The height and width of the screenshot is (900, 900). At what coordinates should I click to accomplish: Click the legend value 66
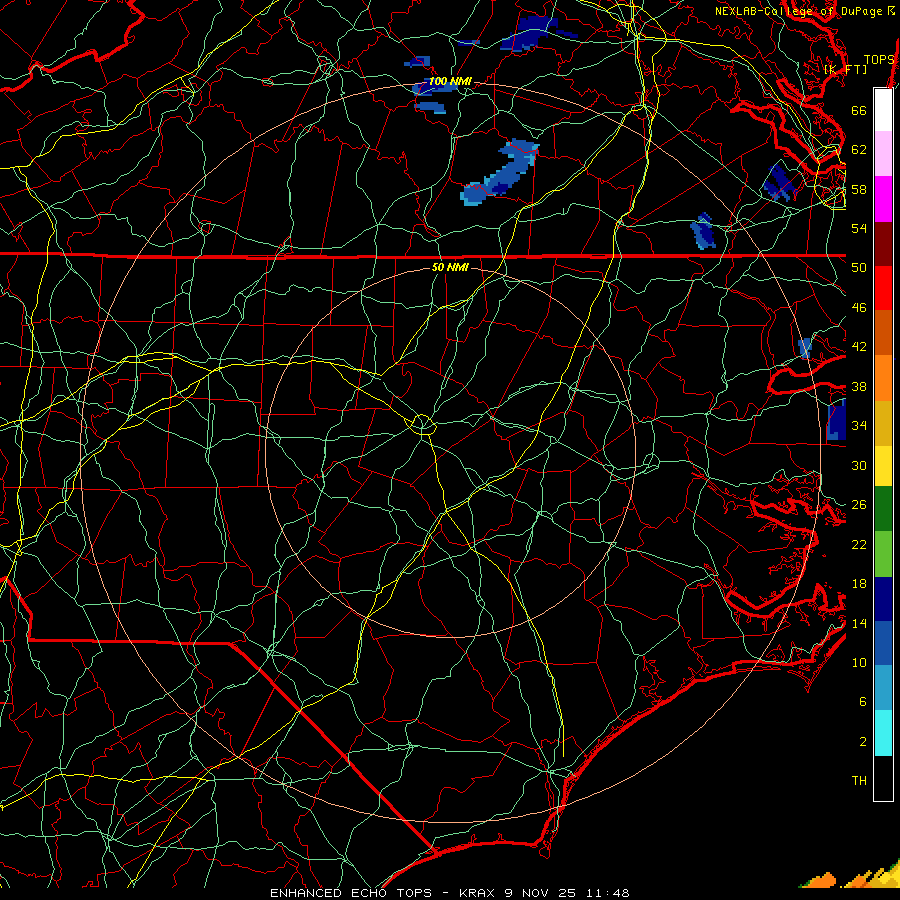(859, 110)
